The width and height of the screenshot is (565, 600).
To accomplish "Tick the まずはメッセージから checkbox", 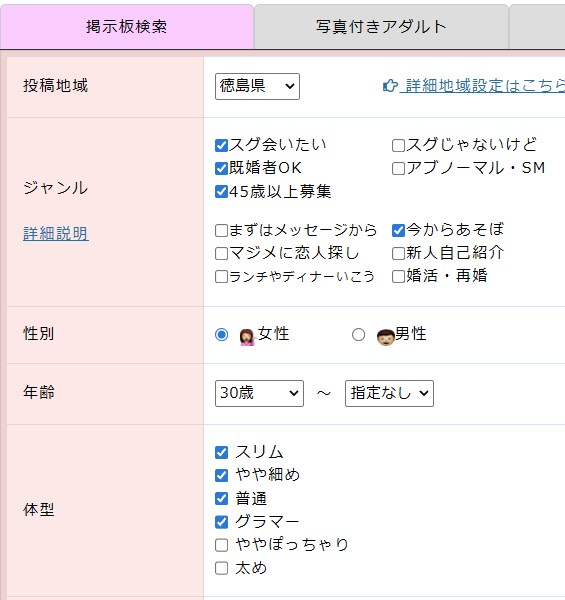I will click(x=221, y=231).
